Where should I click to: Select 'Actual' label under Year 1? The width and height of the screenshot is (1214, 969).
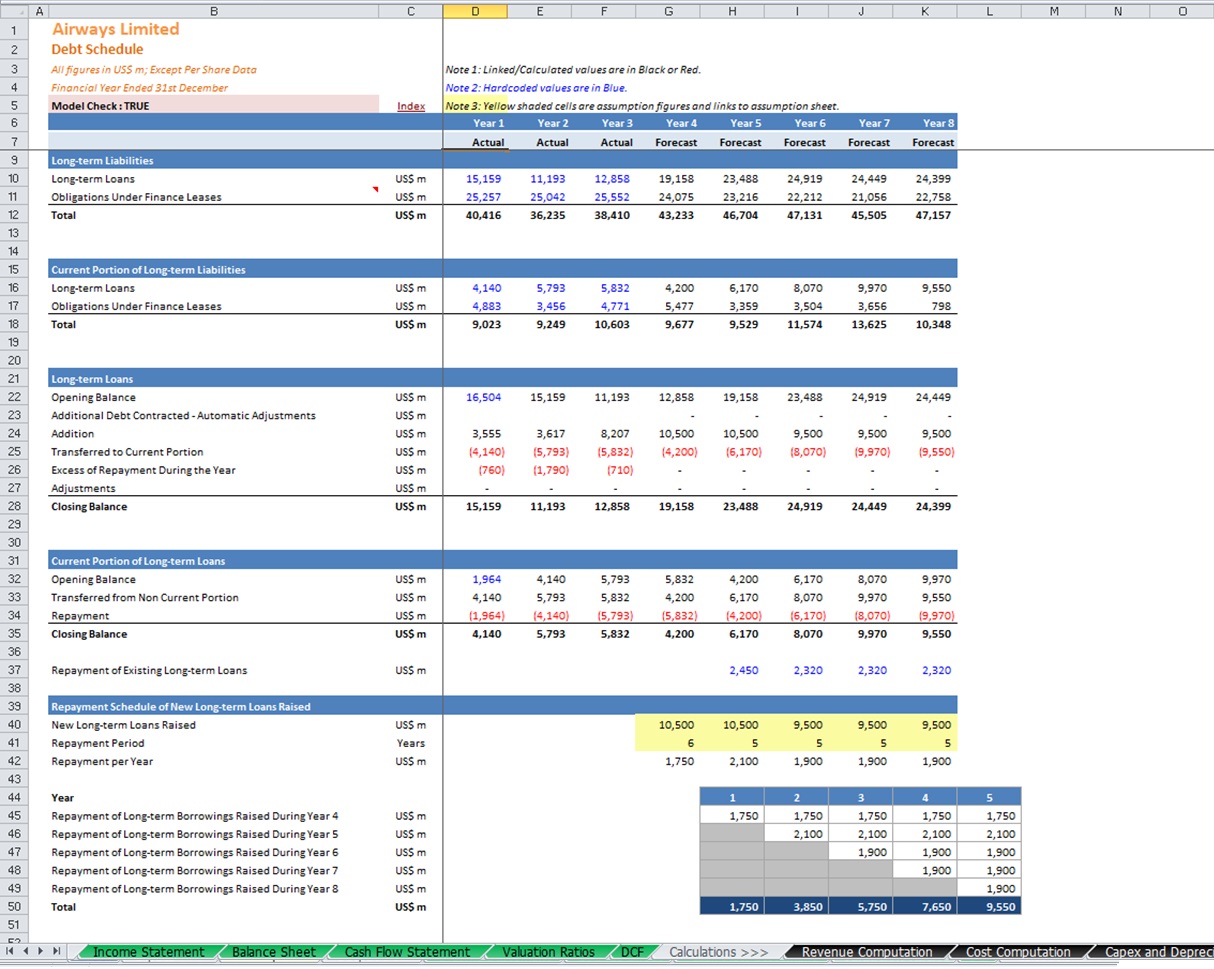[x=488, y=142]
